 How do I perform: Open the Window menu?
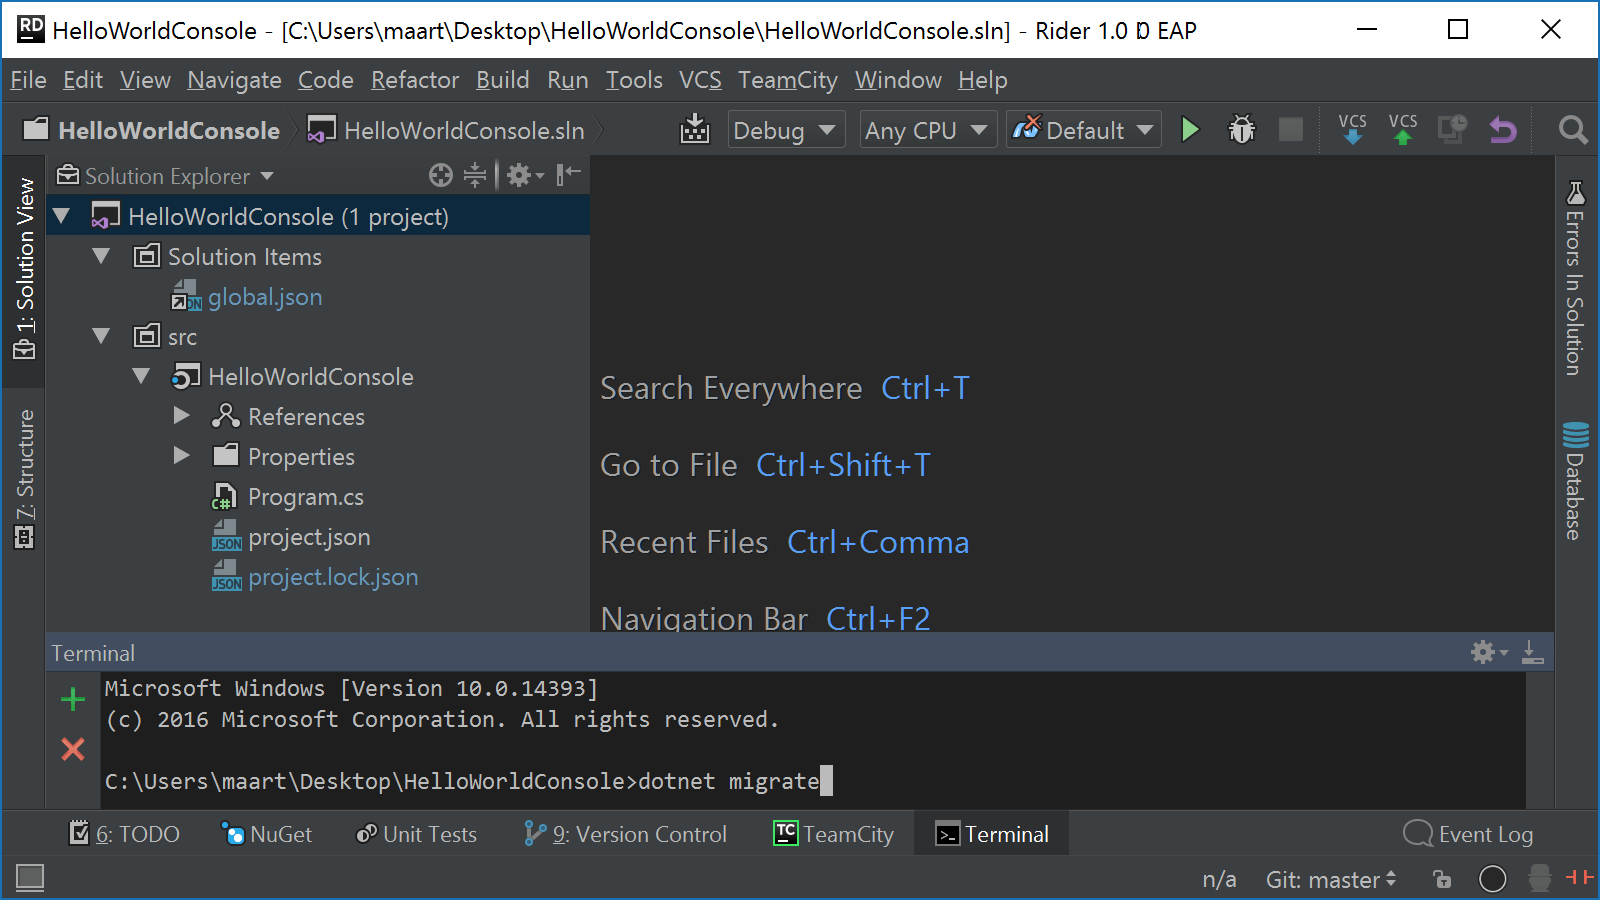click(898, 80)
